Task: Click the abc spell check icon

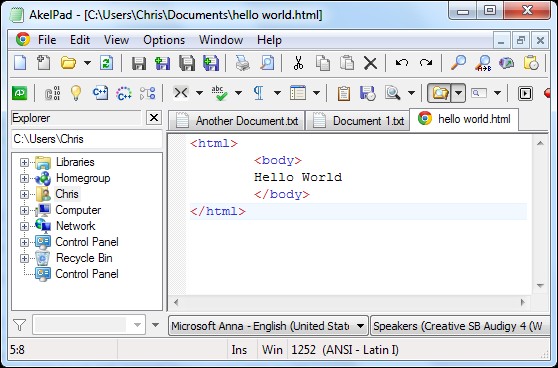Action: coord(219,93)
